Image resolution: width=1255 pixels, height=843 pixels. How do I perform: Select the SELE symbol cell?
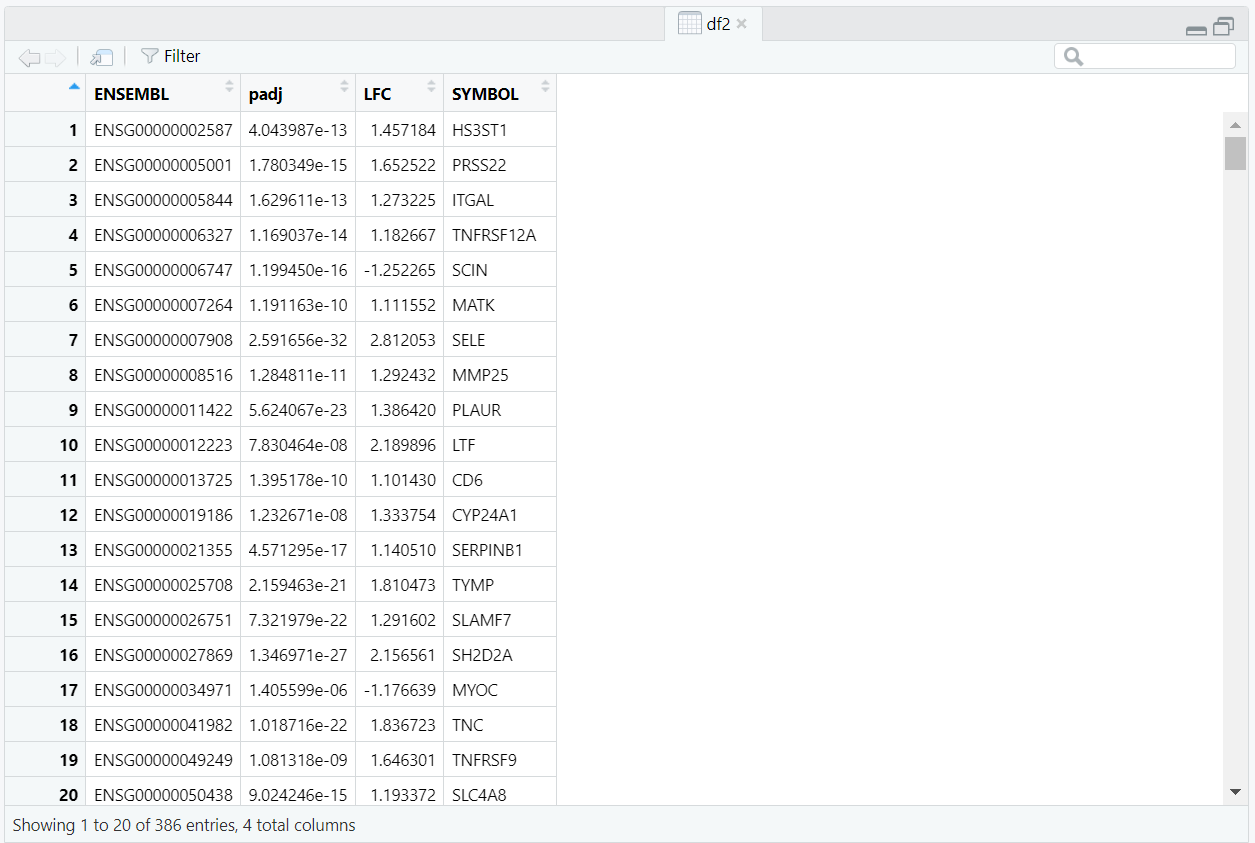[468, 340]
